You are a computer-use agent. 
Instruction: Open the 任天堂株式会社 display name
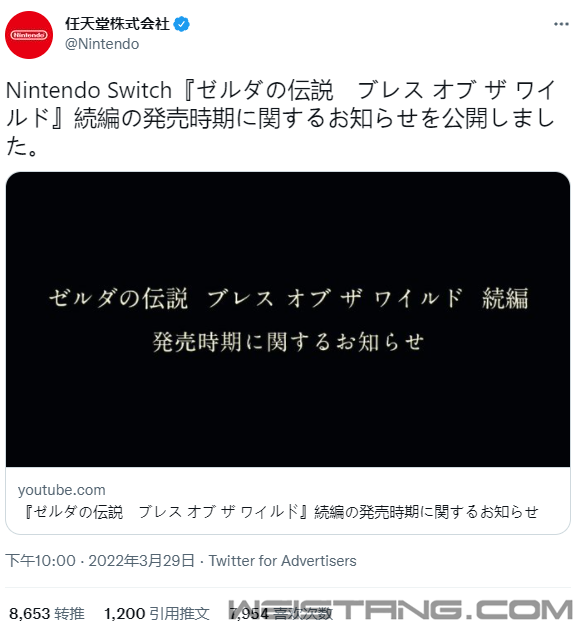pos(117,24)
